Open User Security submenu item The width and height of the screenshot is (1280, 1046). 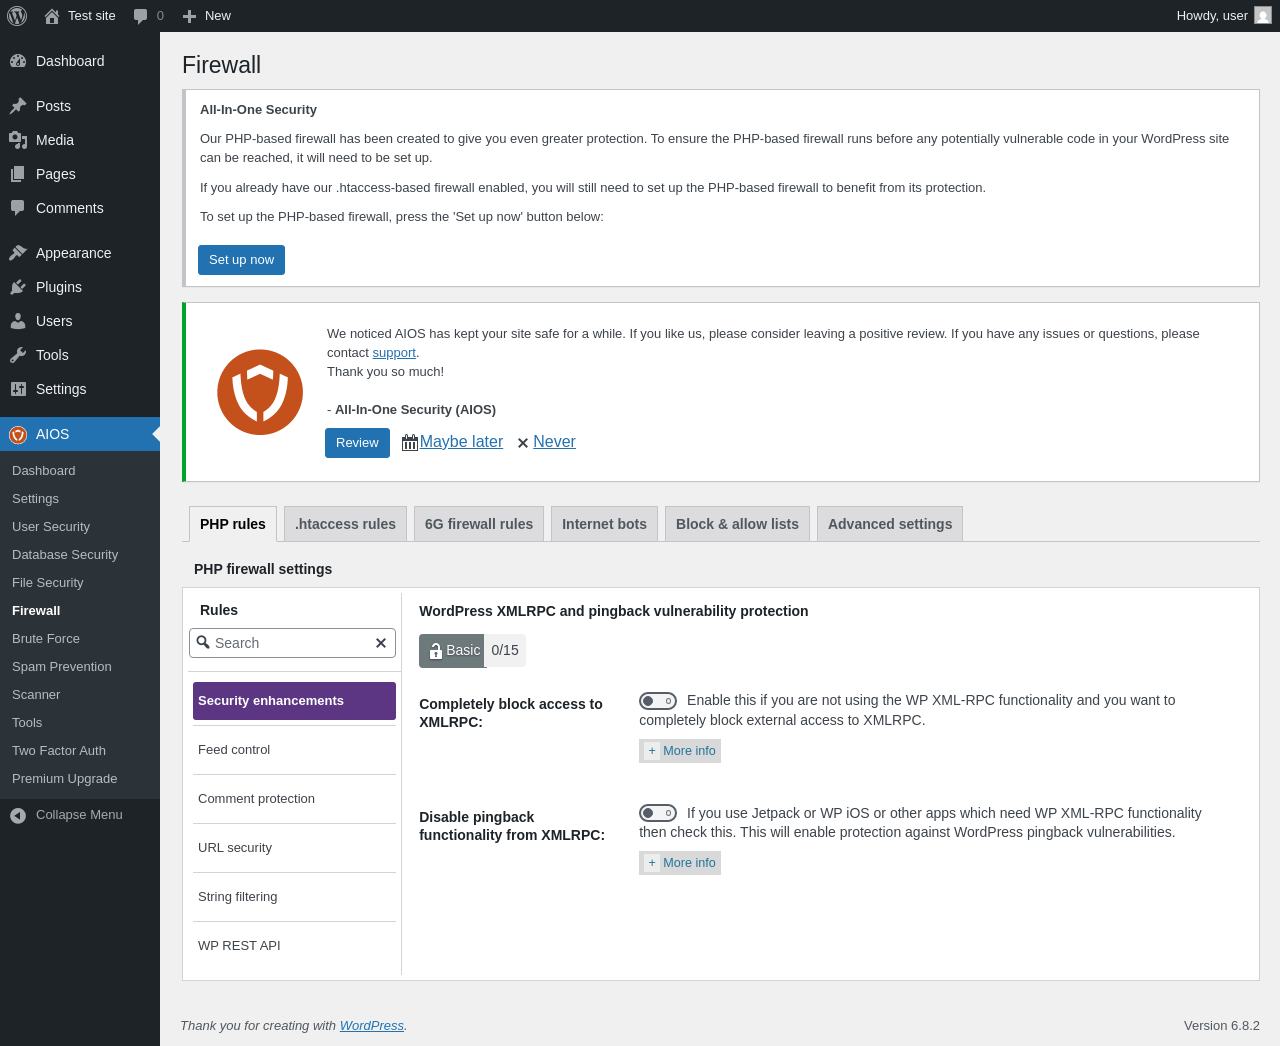point(80,527)
